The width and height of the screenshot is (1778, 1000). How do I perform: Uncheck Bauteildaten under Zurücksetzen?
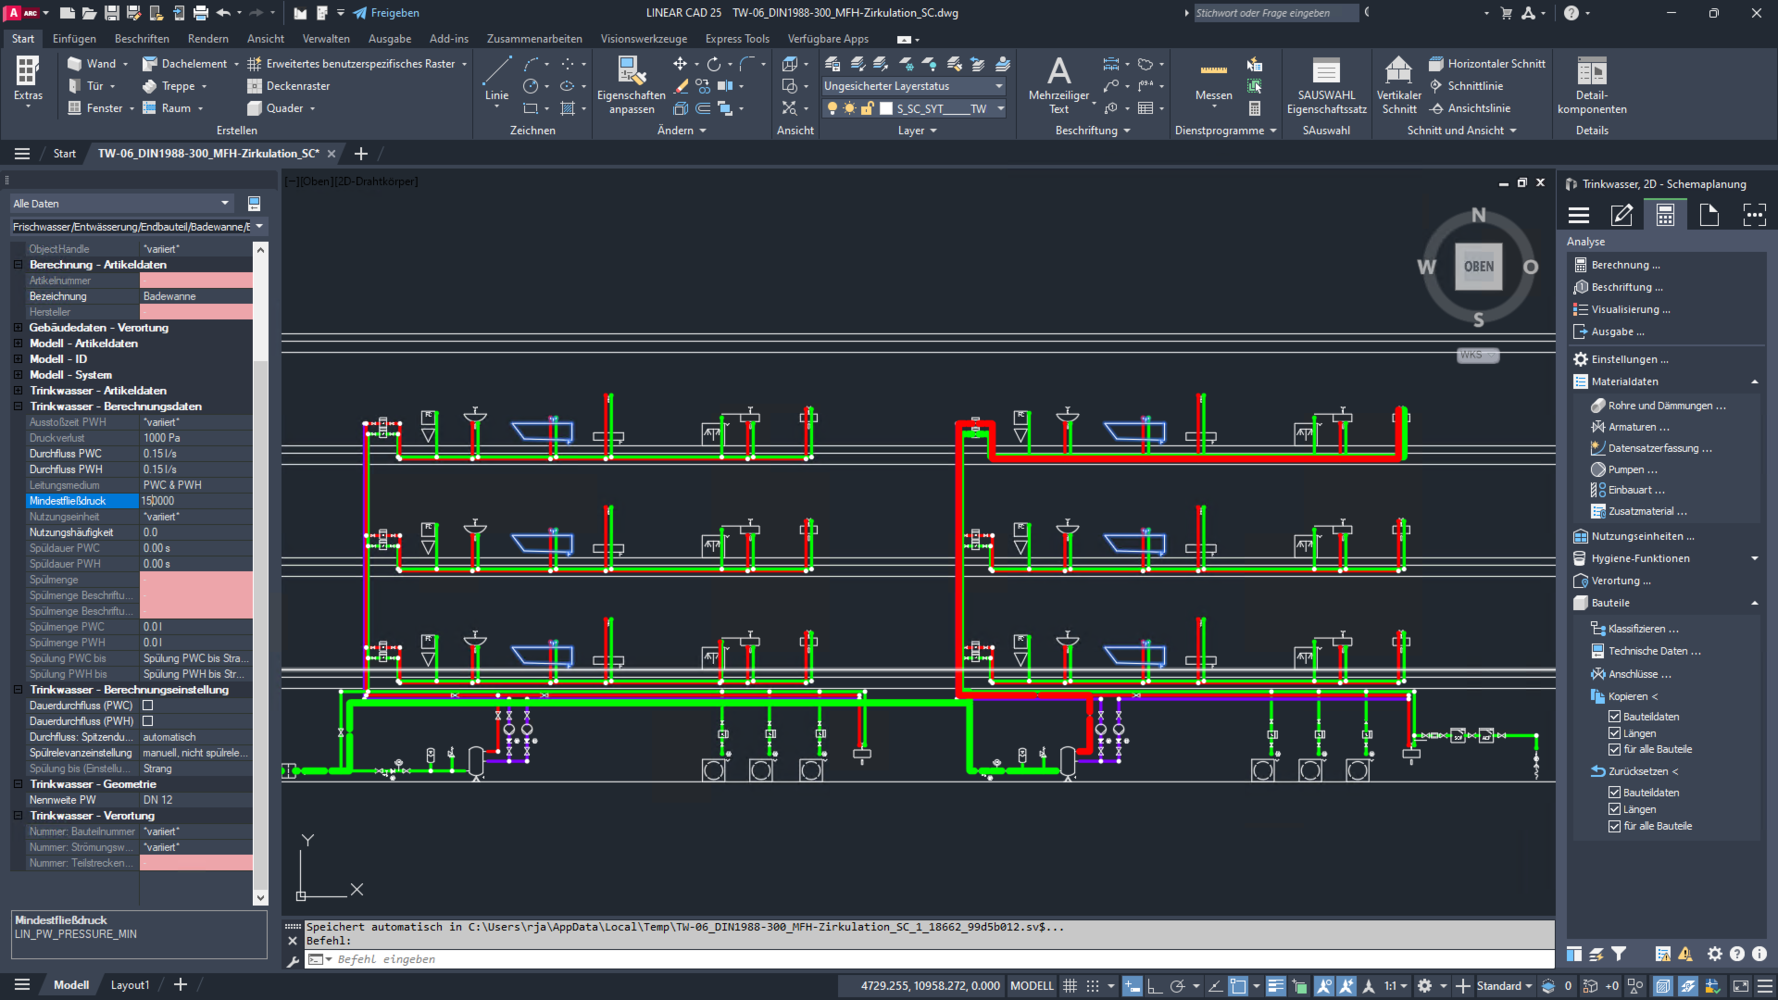(1614, 793)
